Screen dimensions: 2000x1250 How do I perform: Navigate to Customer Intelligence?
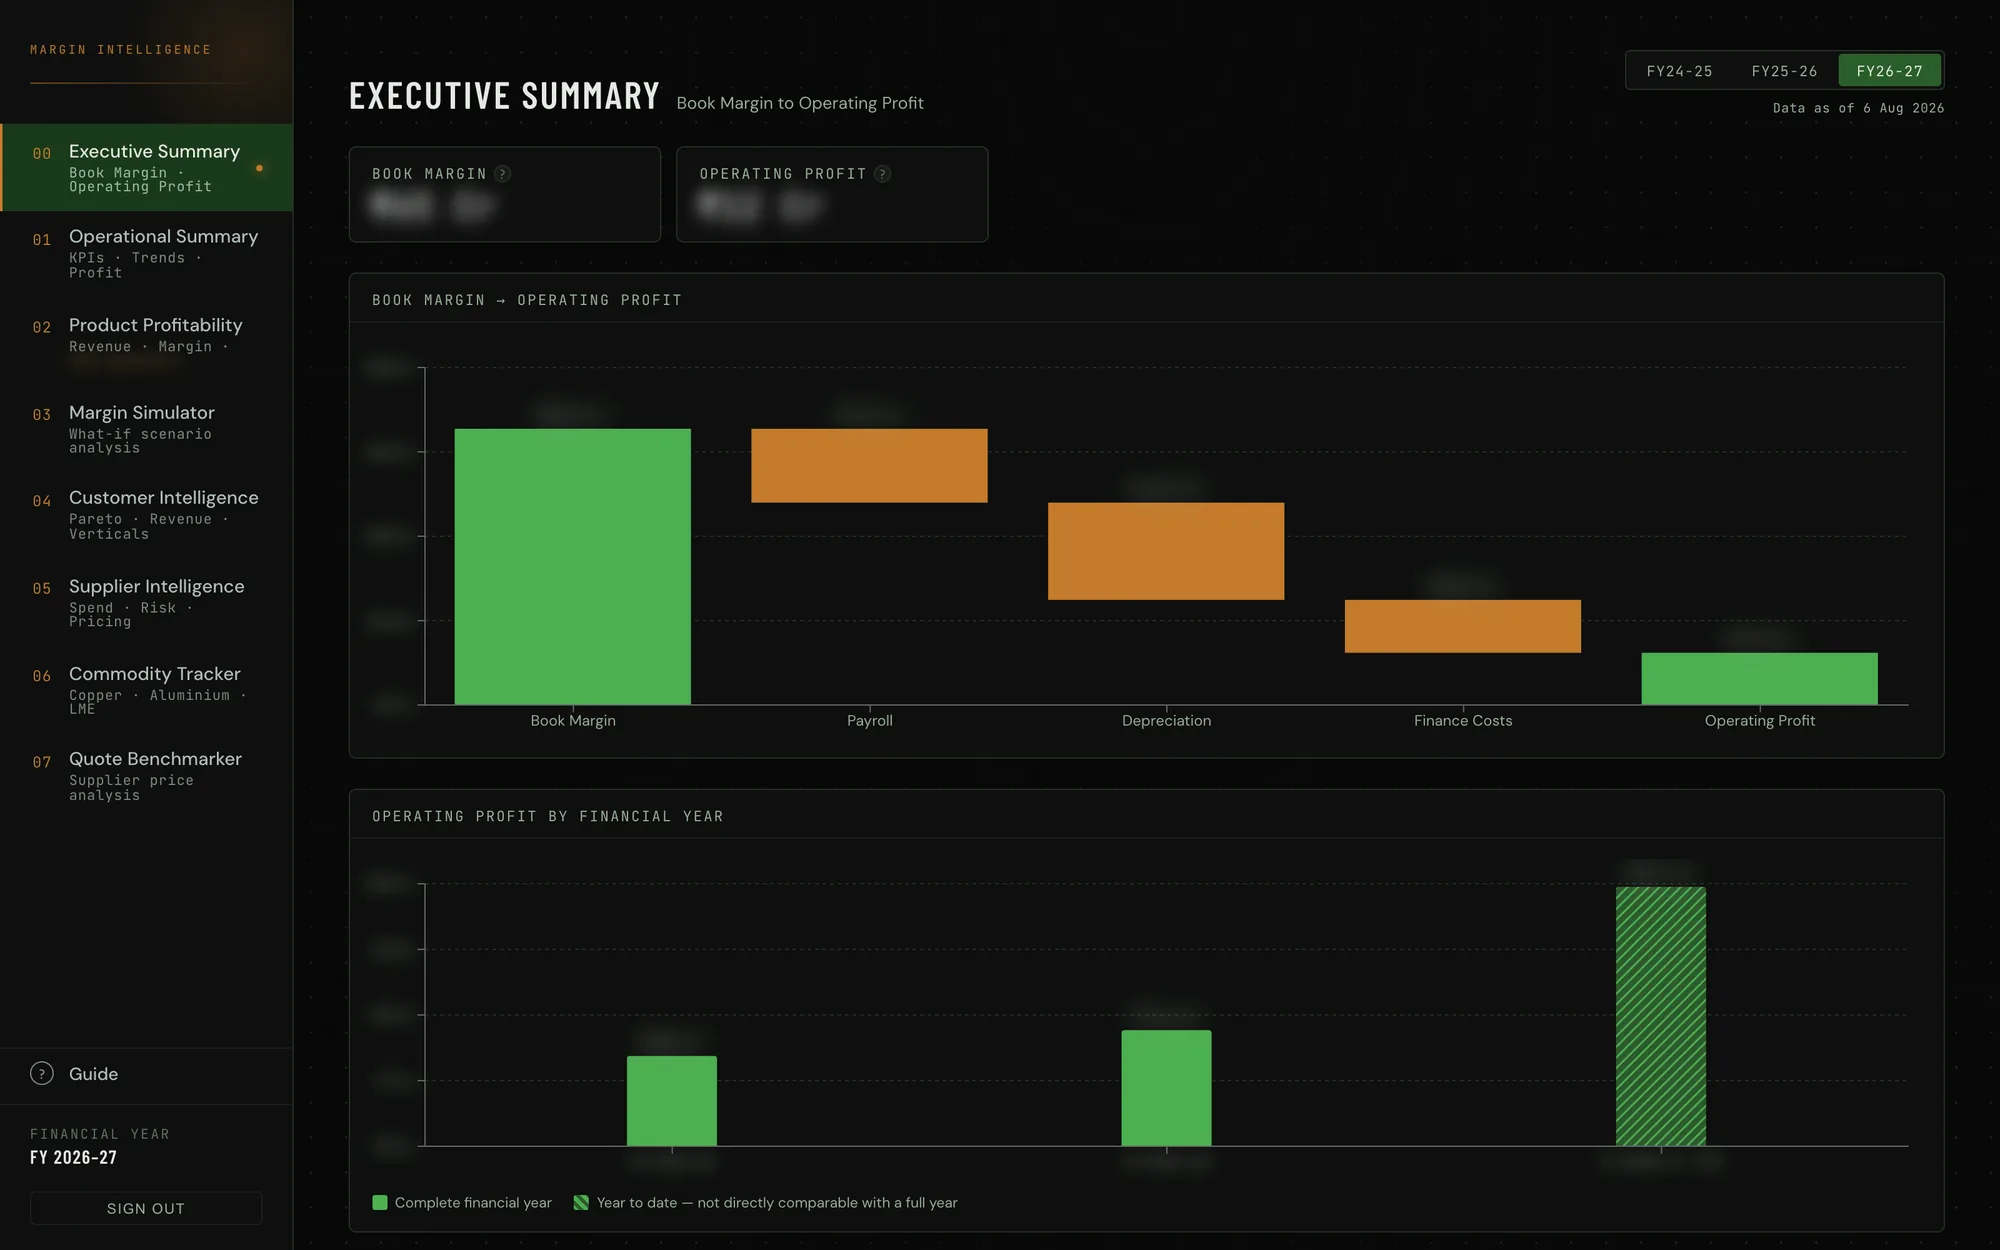pos(147,514)
